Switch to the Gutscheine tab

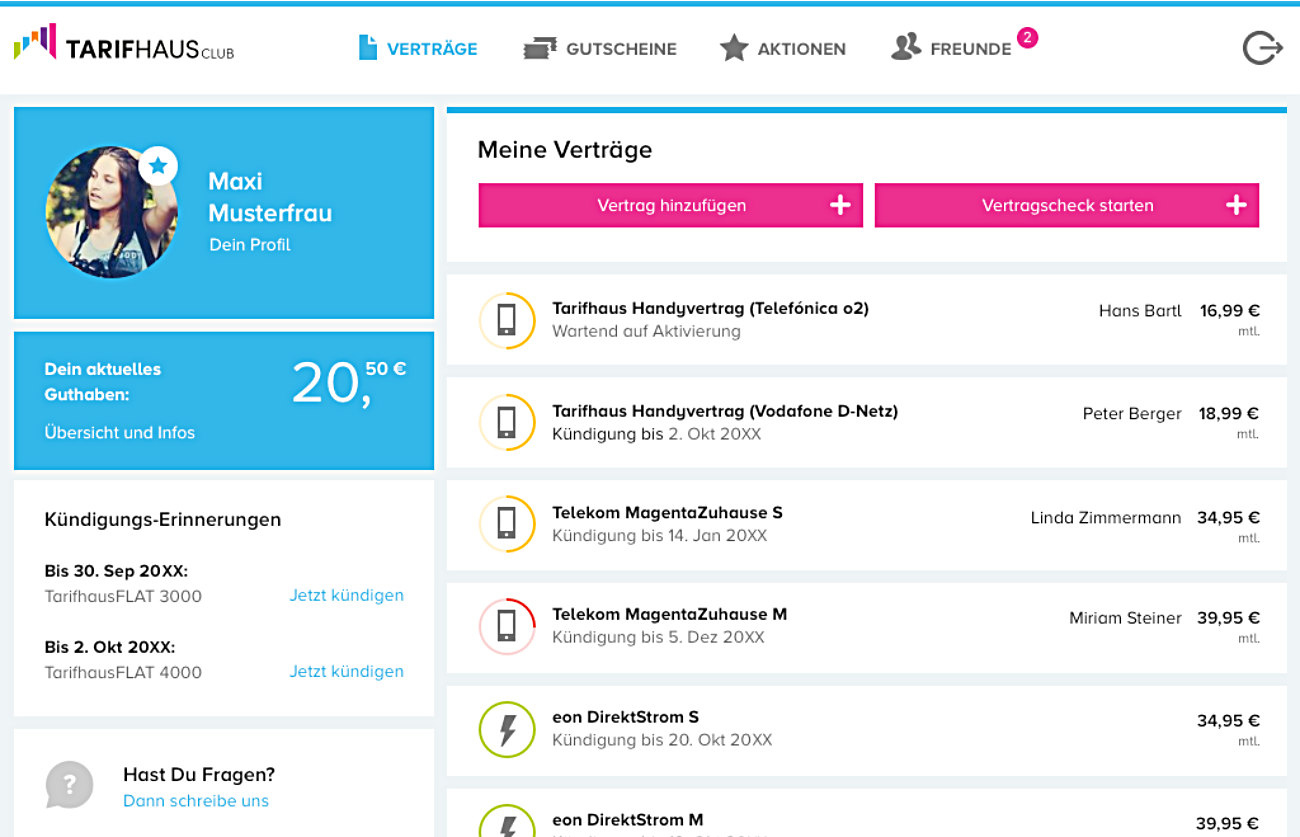pos(600,48)
